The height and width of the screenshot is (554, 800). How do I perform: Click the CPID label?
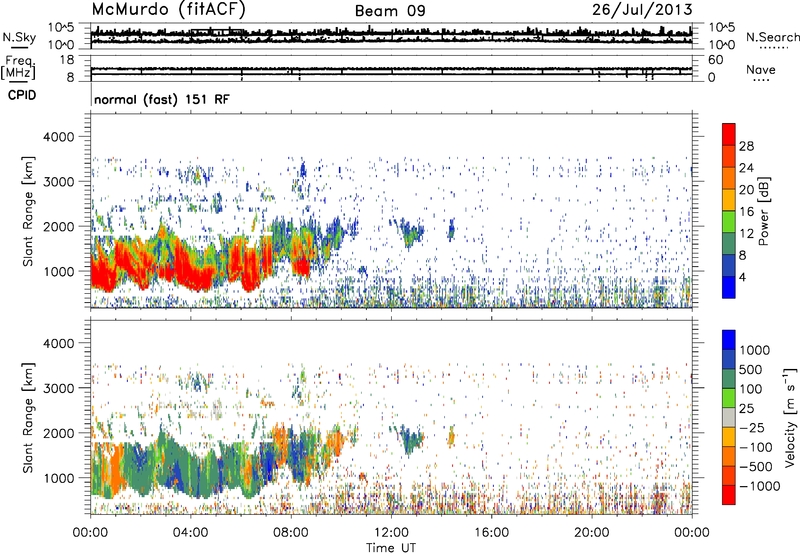pyautogui.click(x=22, y=95)
